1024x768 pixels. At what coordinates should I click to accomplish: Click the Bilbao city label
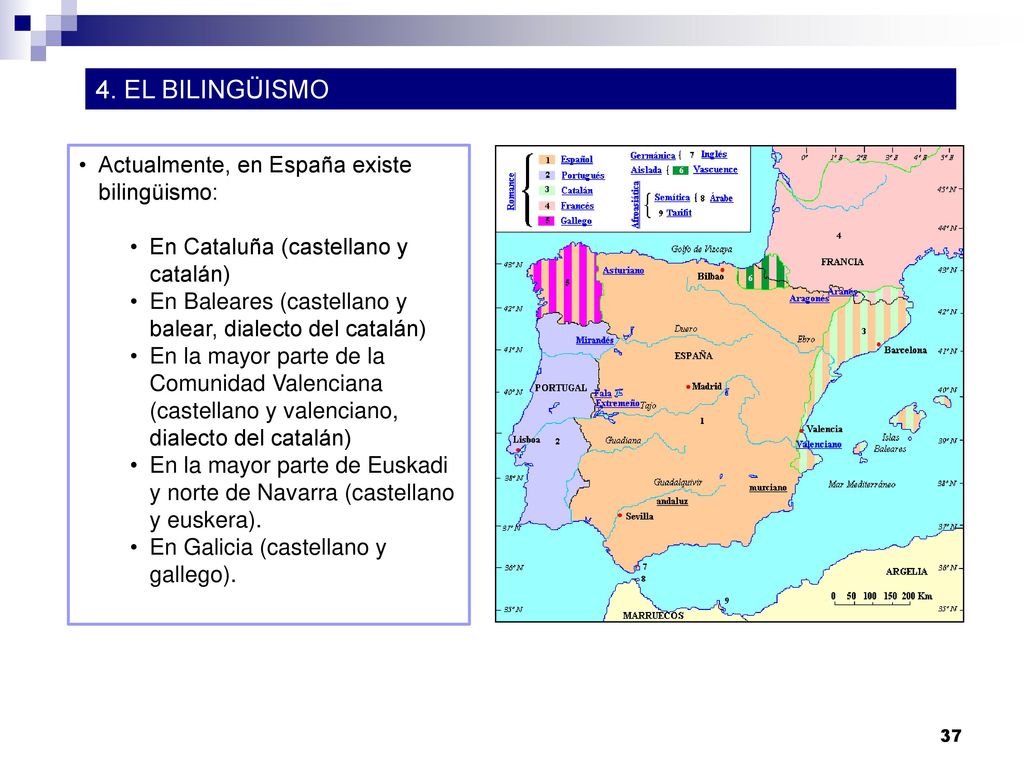pyautogui.click(x=710, y=276)
